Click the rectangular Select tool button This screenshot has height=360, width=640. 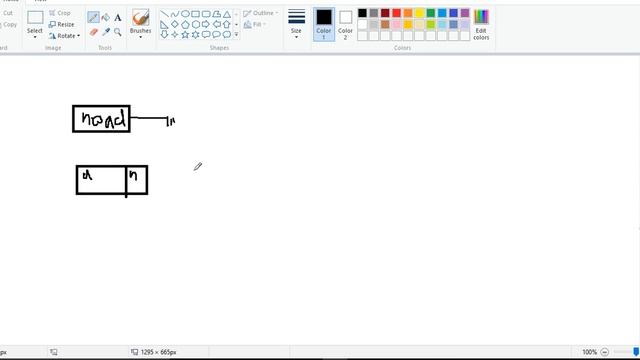tap(35, 18)
